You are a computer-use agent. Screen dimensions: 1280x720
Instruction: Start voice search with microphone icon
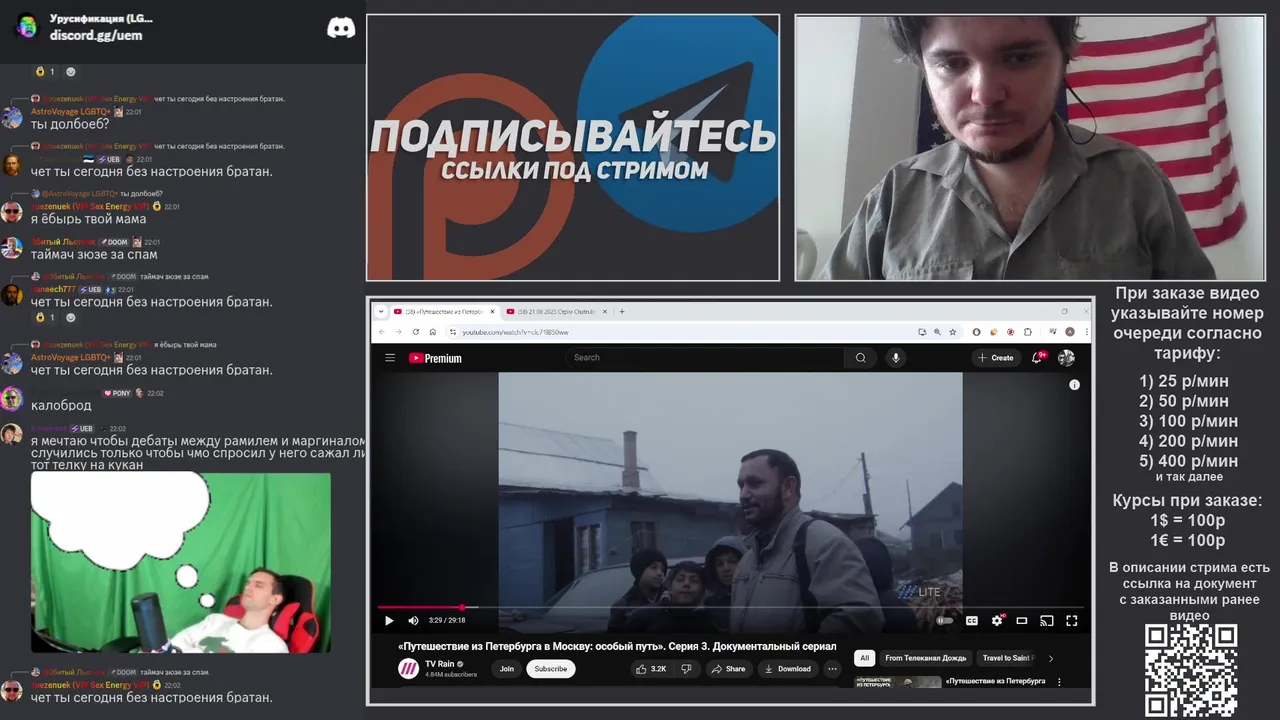coord(896,358)
